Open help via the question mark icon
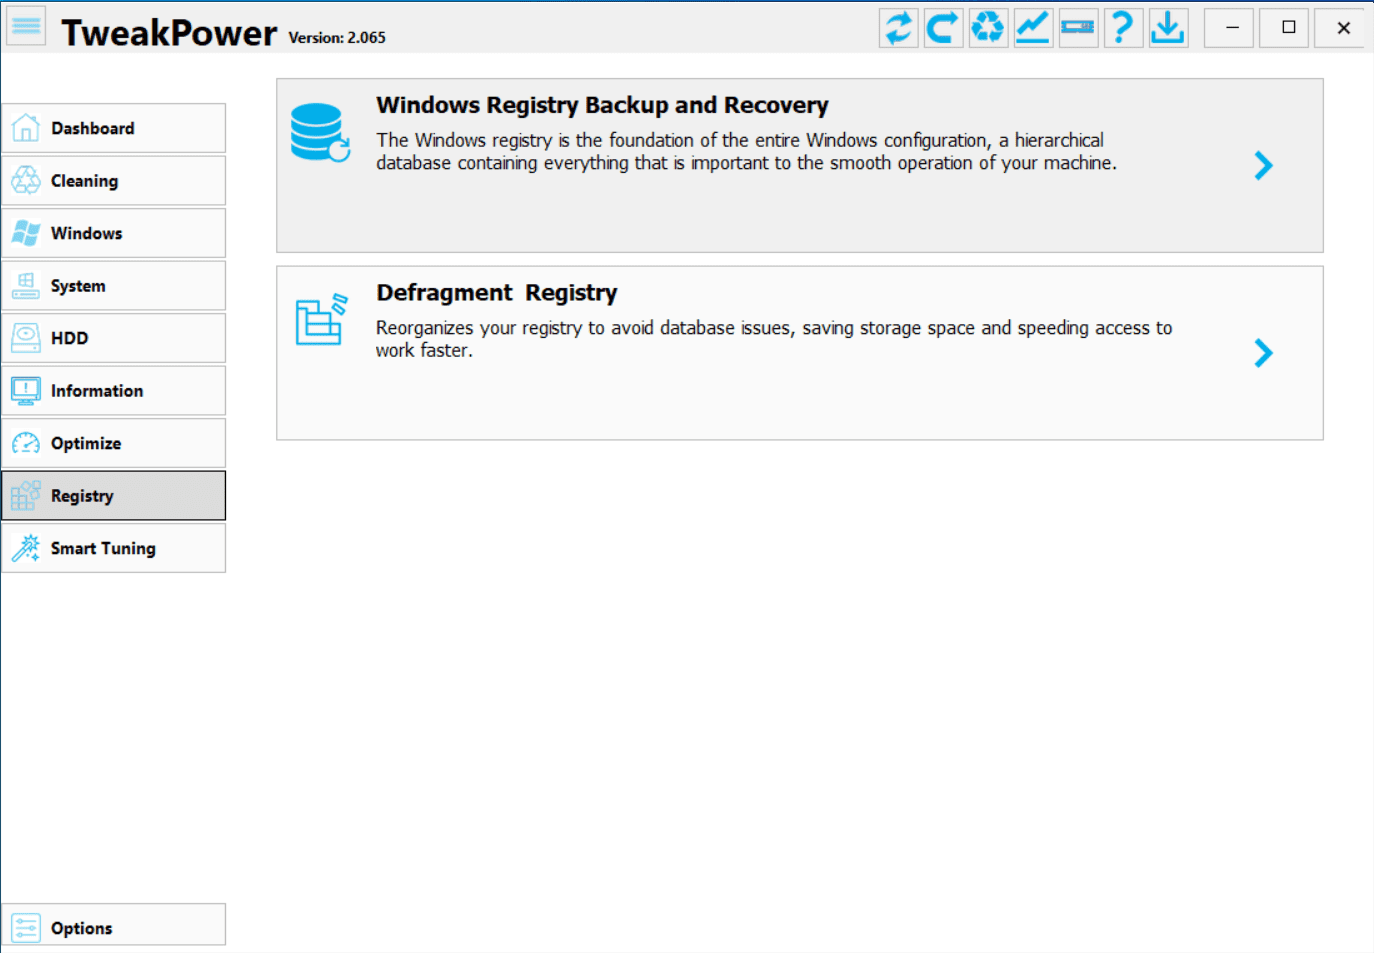This screenshot has height=953, width=1374. coord(1123,27)
